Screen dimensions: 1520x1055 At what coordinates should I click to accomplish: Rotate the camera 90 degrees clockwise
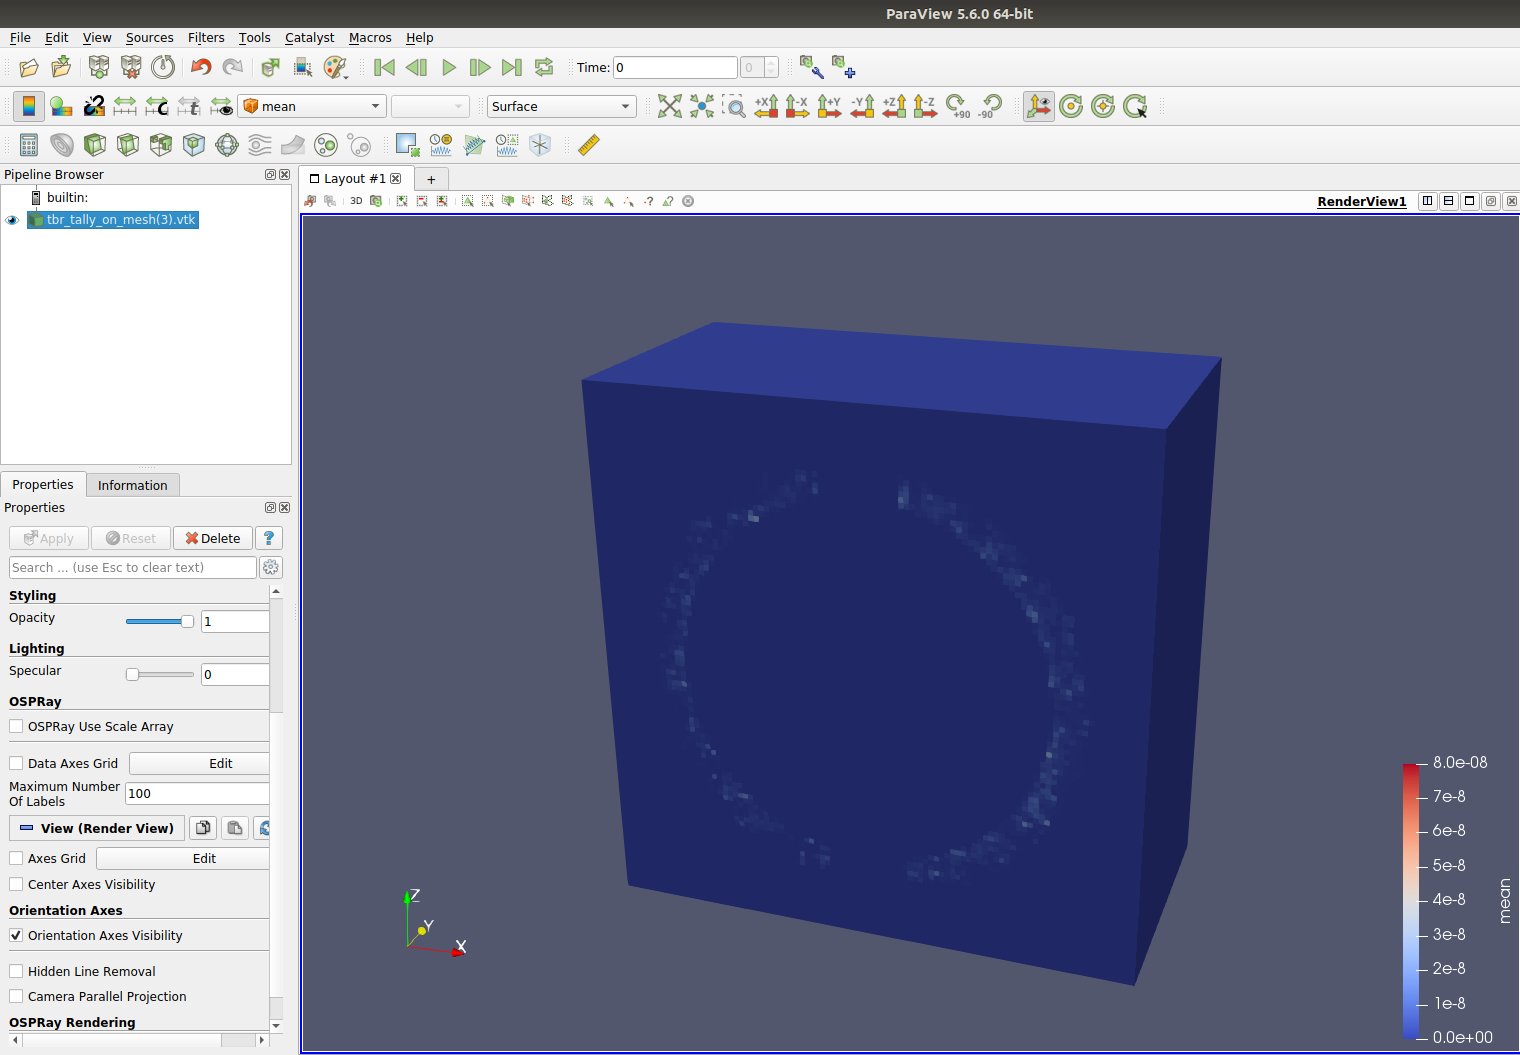click(x=957, y=105)
